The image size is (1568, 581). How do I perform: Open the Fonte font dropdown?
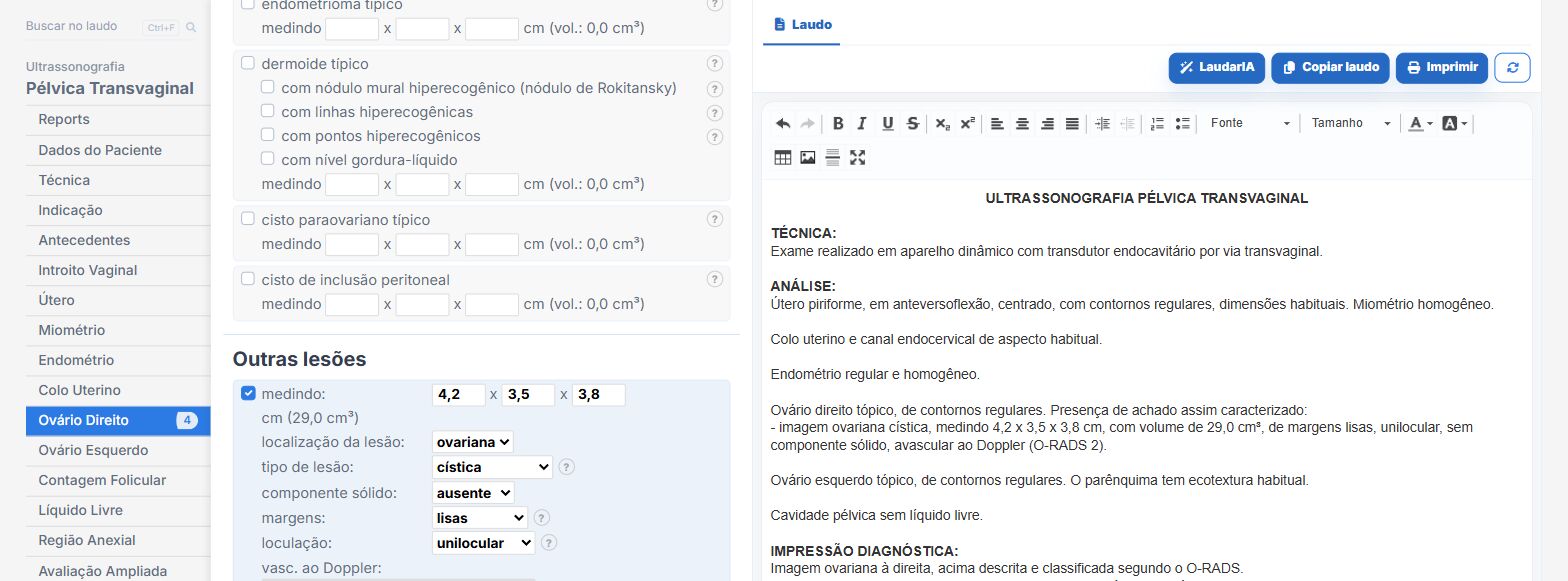[1250, 123]
